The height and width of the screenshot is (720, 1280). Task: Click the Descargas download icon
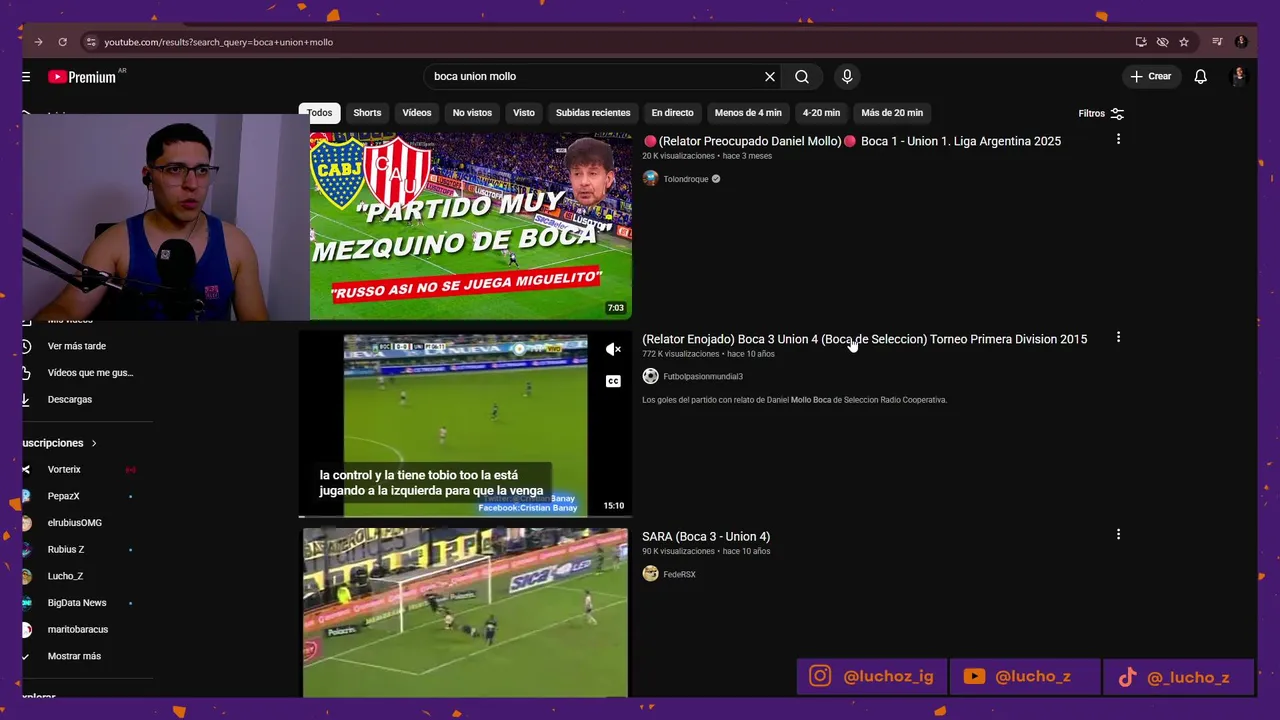pos(27,399)
